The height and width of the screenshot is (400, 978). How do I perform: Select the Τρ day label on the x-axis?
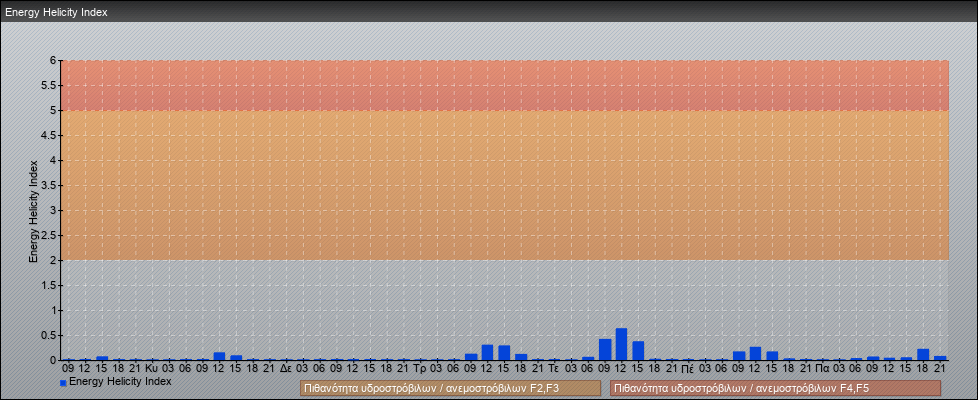coord(420,369)
